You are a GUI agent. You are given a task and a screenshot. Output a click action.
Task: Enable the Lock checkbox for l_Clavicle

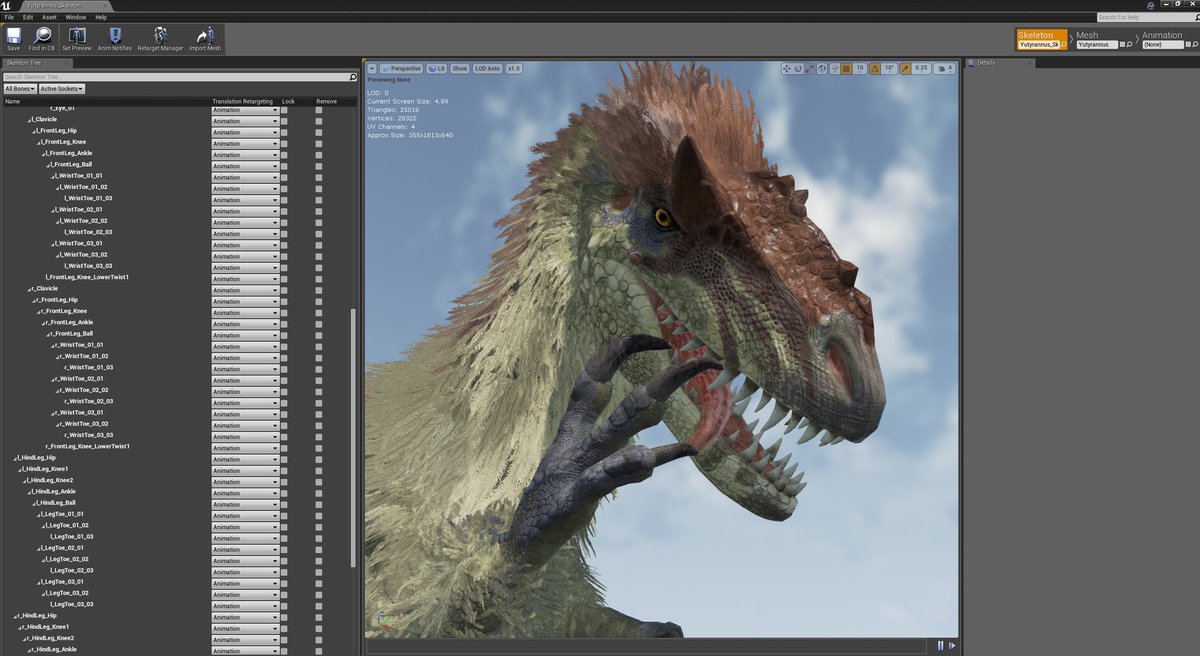[x=287, y=119]
